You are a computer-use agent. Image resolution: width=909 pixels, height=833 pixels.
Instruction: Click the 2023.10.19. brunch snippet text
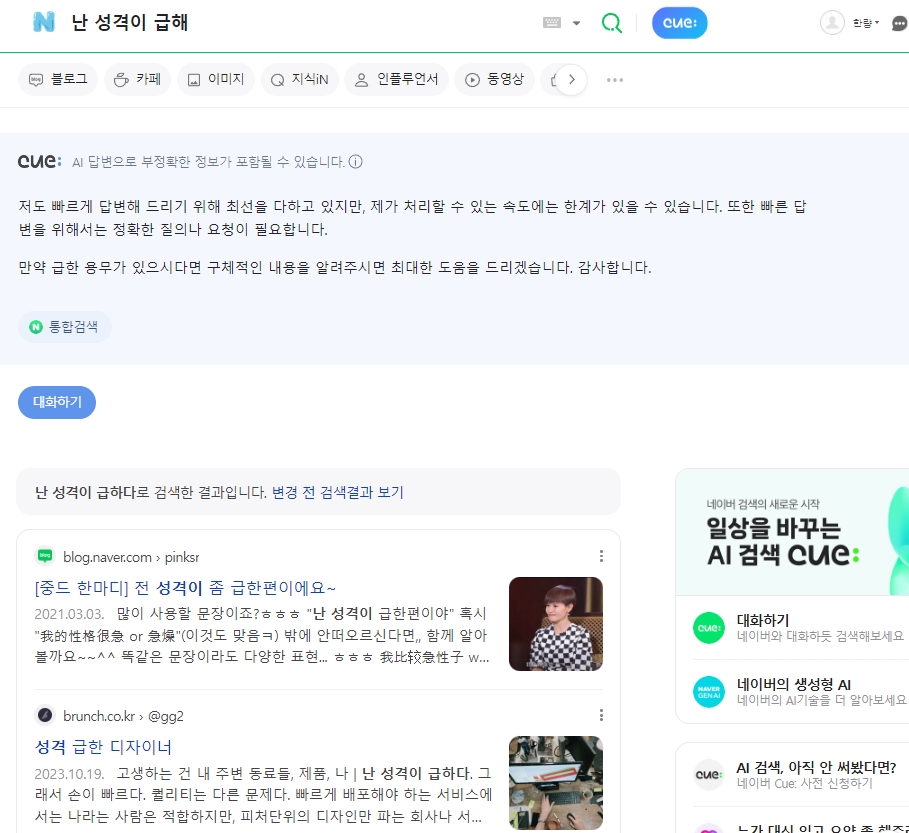click(x=263, y=795)
